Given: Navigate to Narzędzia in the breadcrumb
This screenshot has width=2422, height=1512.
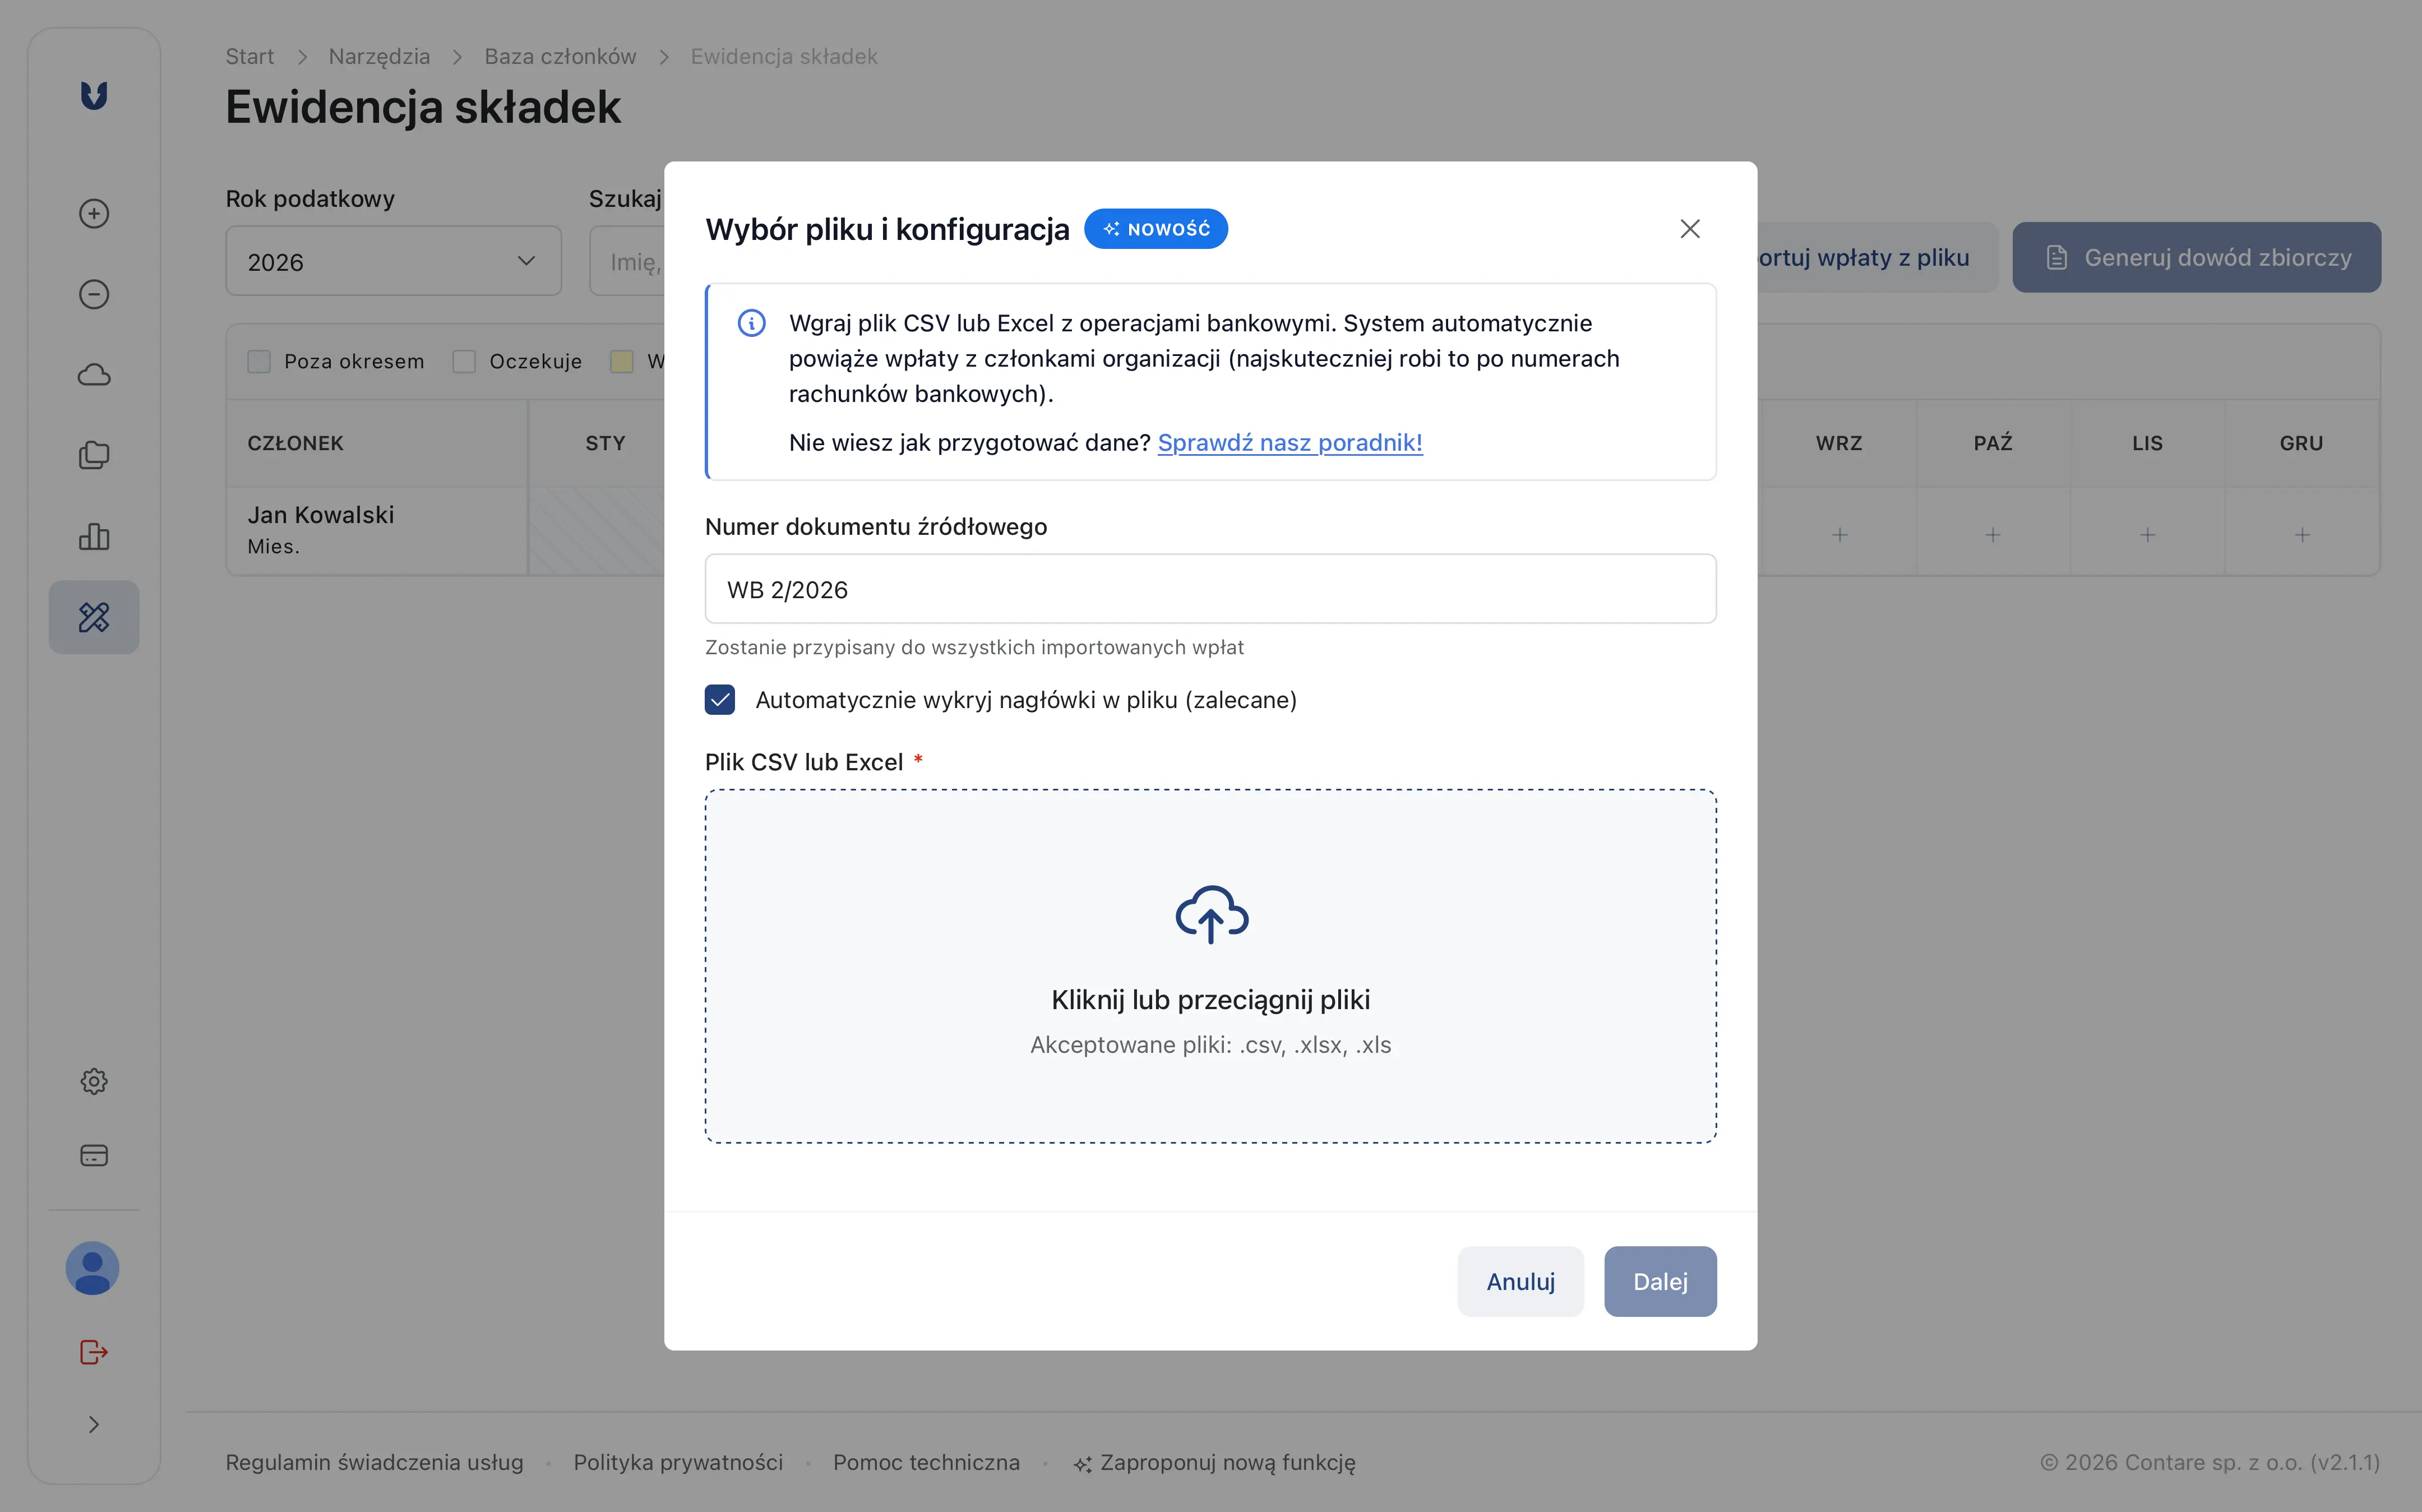Looking at the screenshot, I should click(x=379, y=56).
